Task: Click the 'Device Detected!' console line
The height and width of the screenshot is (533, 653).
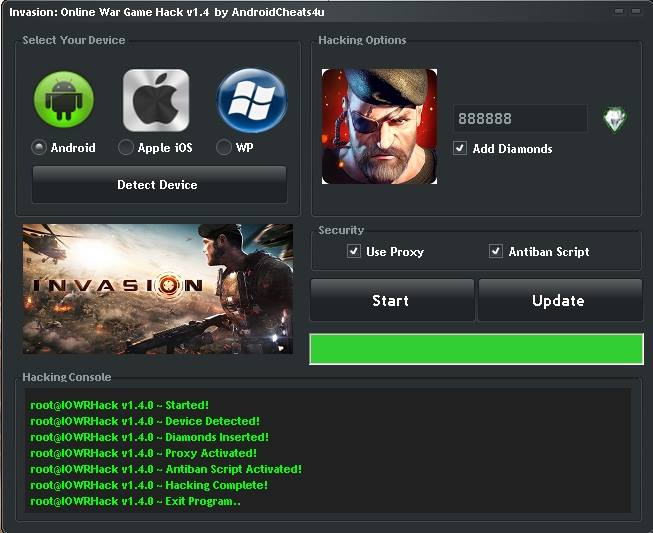Action: (145, 421)
